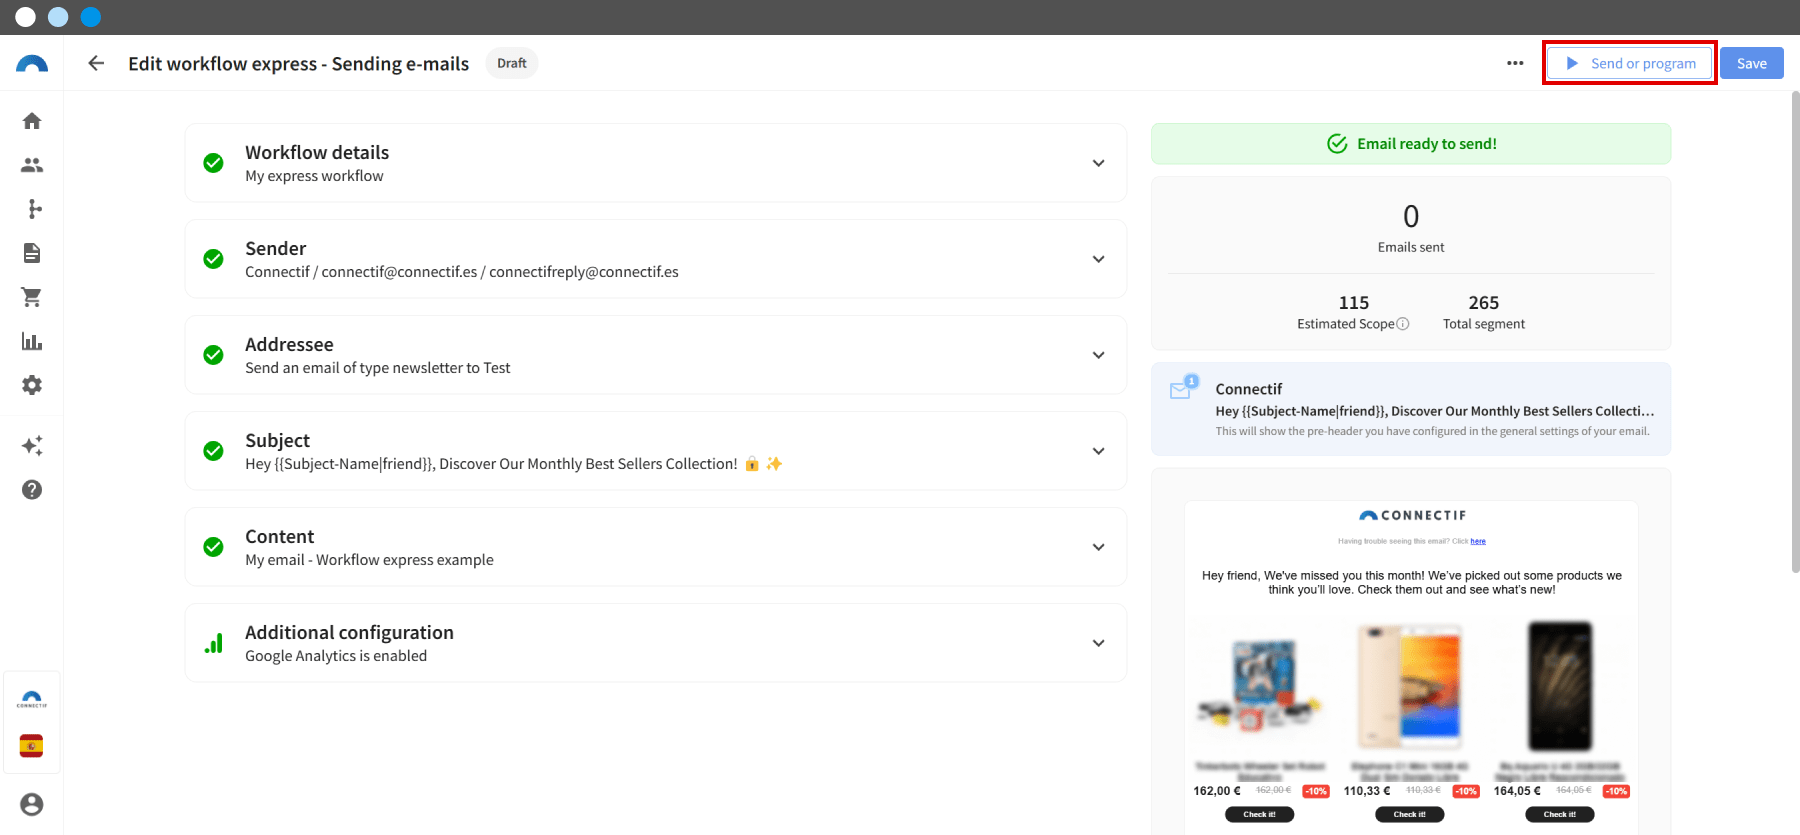
Task: Click the Content green check icon
Action: point(213,547)
